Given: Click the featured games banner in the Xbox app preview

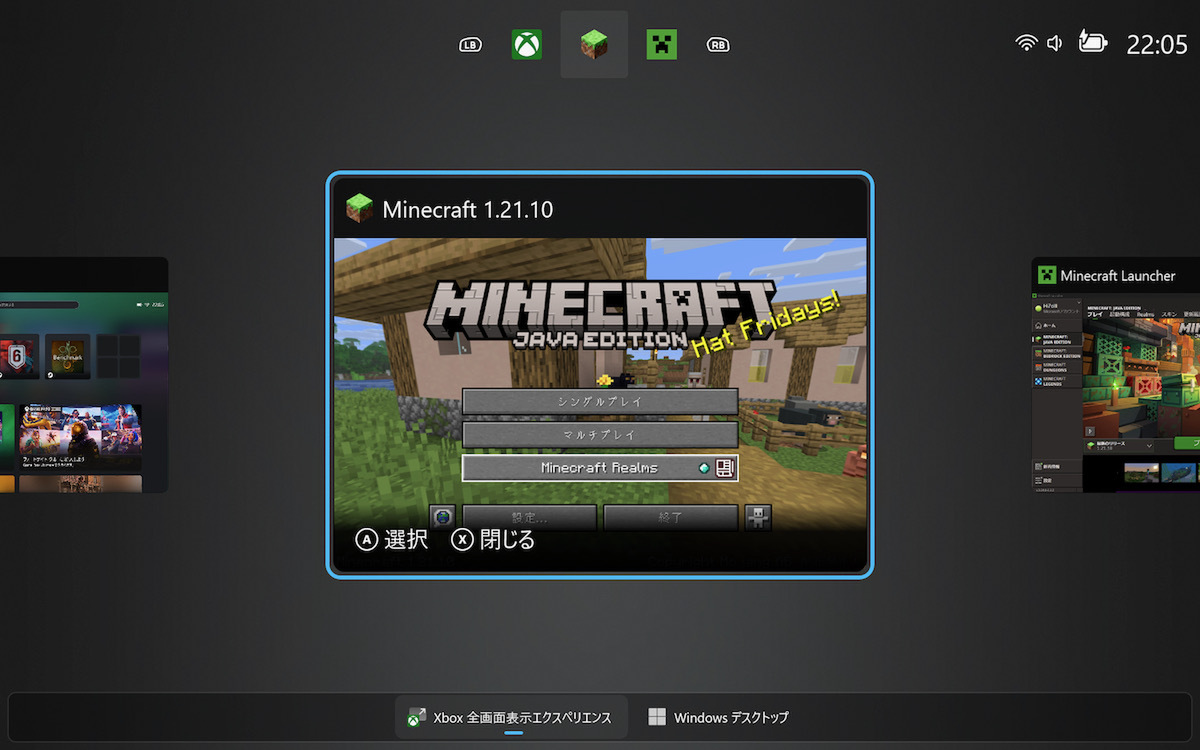Looking at the screenshot, I should [80, 437].
